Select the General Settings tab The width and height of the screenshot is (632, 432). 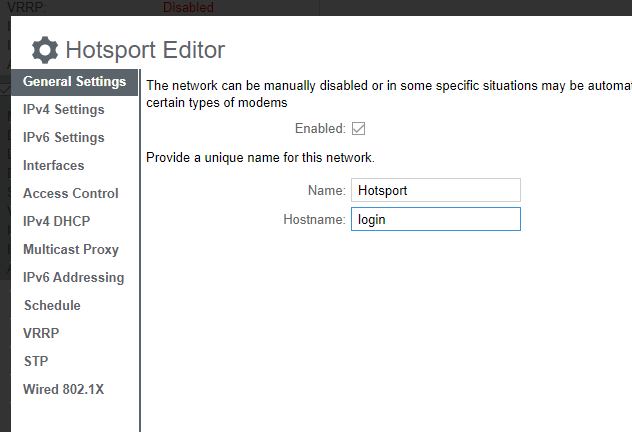point(74,81)
